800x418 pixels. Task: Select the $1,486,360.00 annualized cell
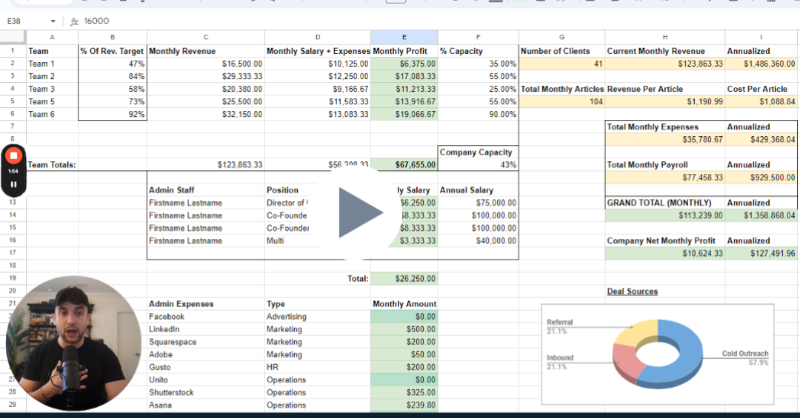pyautogui.click(x=761, y=64)
